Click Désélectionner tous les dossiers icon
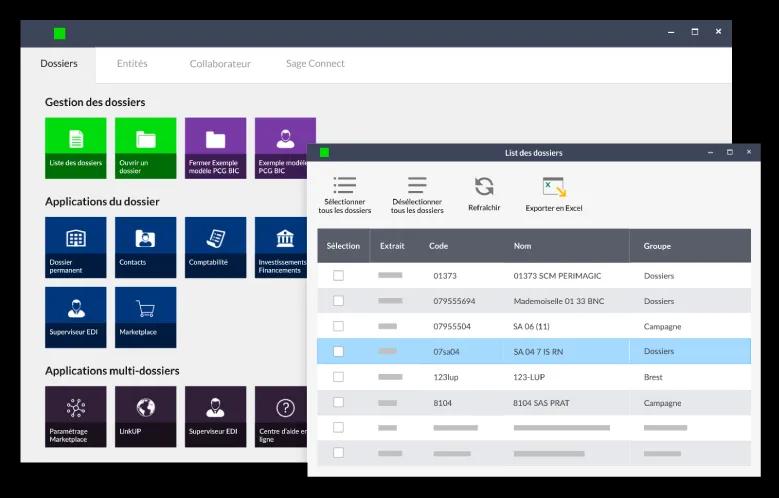Image resolution: width=779 pixels, height=498 pixels. click(417, 185)
